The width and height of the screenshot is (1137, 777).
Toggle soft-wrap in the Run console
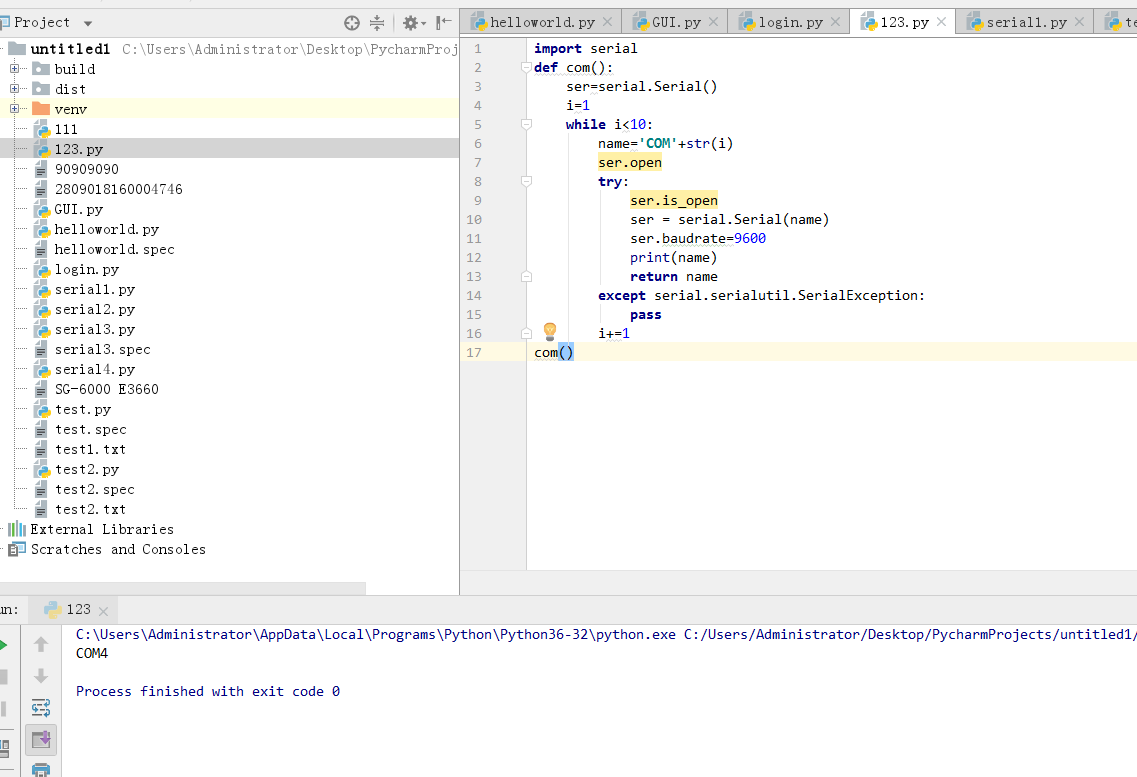coord(41,708)
